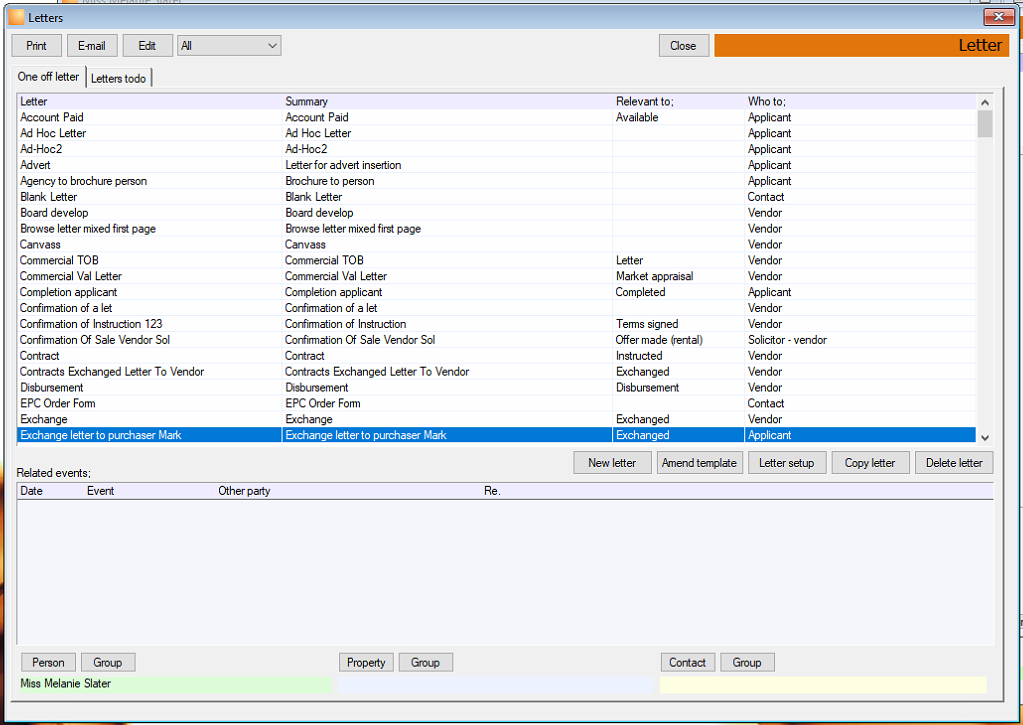The width and height of the screenshot is (1023, 725).
Task: Click the Who to; column header
Action: (860, 101)
